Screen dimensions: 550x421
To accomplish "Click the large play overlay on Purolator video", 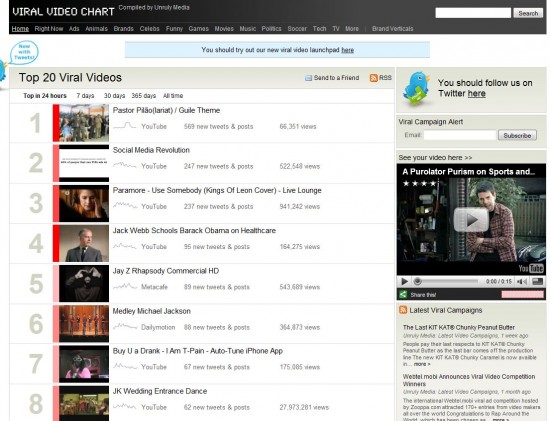I will [x=471, y=220].
